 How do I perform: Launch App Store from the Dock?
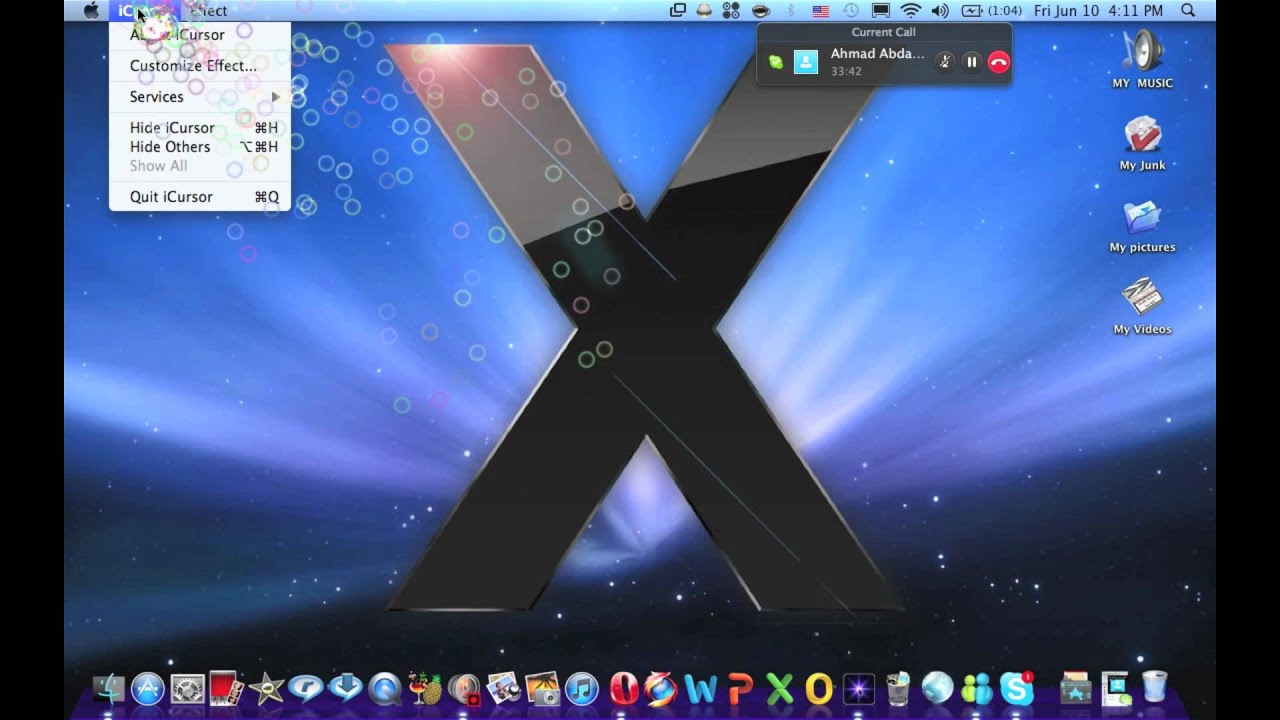pos(148,688)
